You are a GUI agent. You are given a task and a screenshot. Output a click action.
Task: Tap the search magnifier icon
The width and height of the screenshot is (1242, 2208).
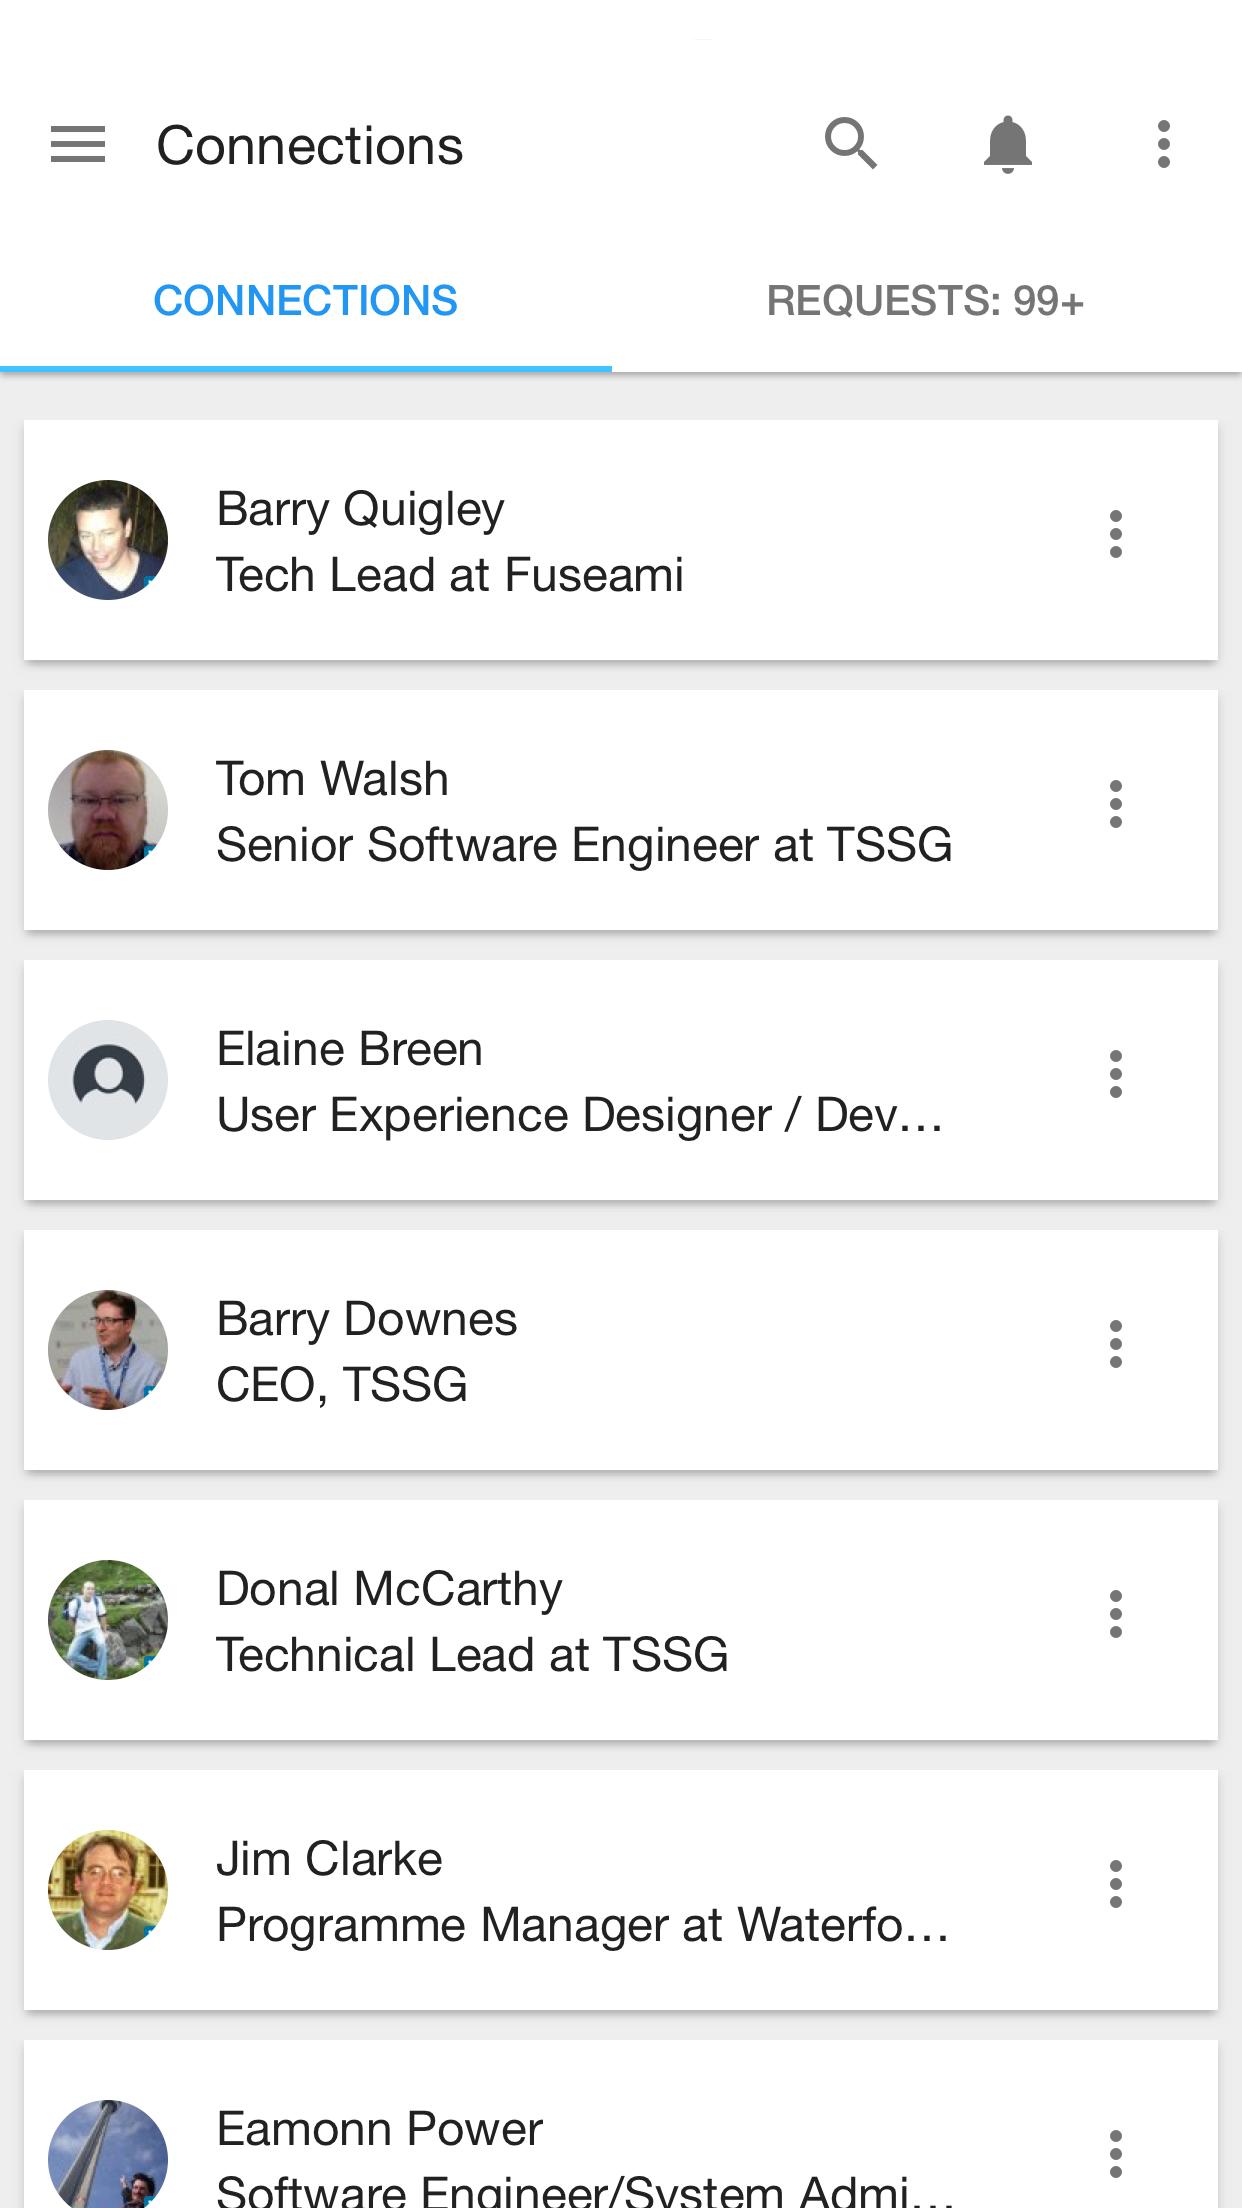pyautogui.click(x=850, y=144)
